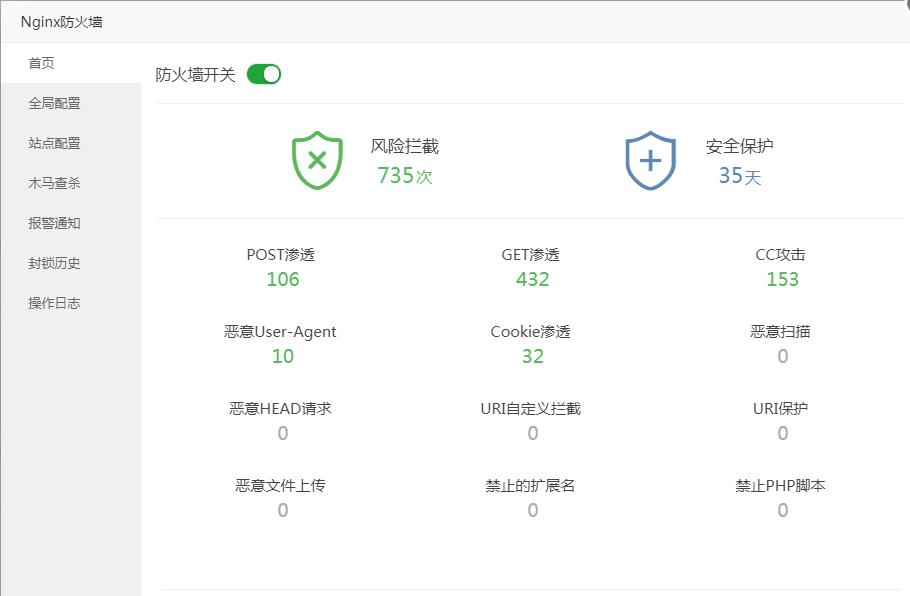Viewport: 910px width, 596px height.
Task: Open the 站点配置 tab
Action: (x=71, y=143)
